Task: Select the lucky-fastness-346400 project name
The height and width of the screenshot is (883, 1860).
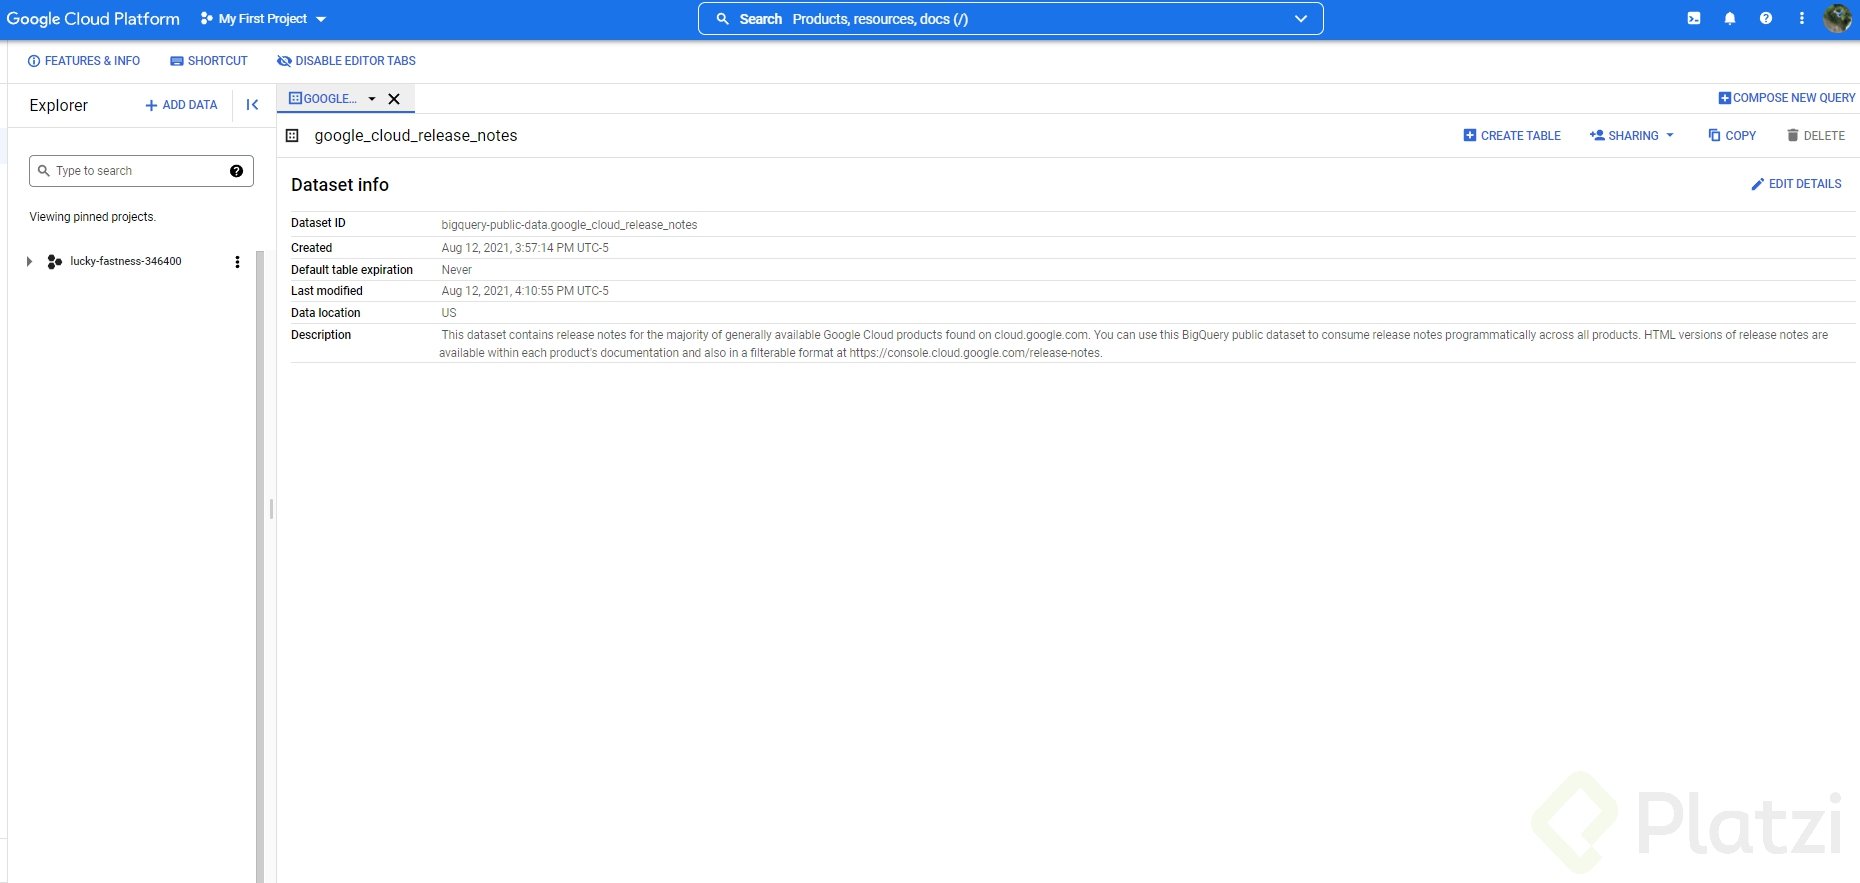Action: tap(126, 262)
